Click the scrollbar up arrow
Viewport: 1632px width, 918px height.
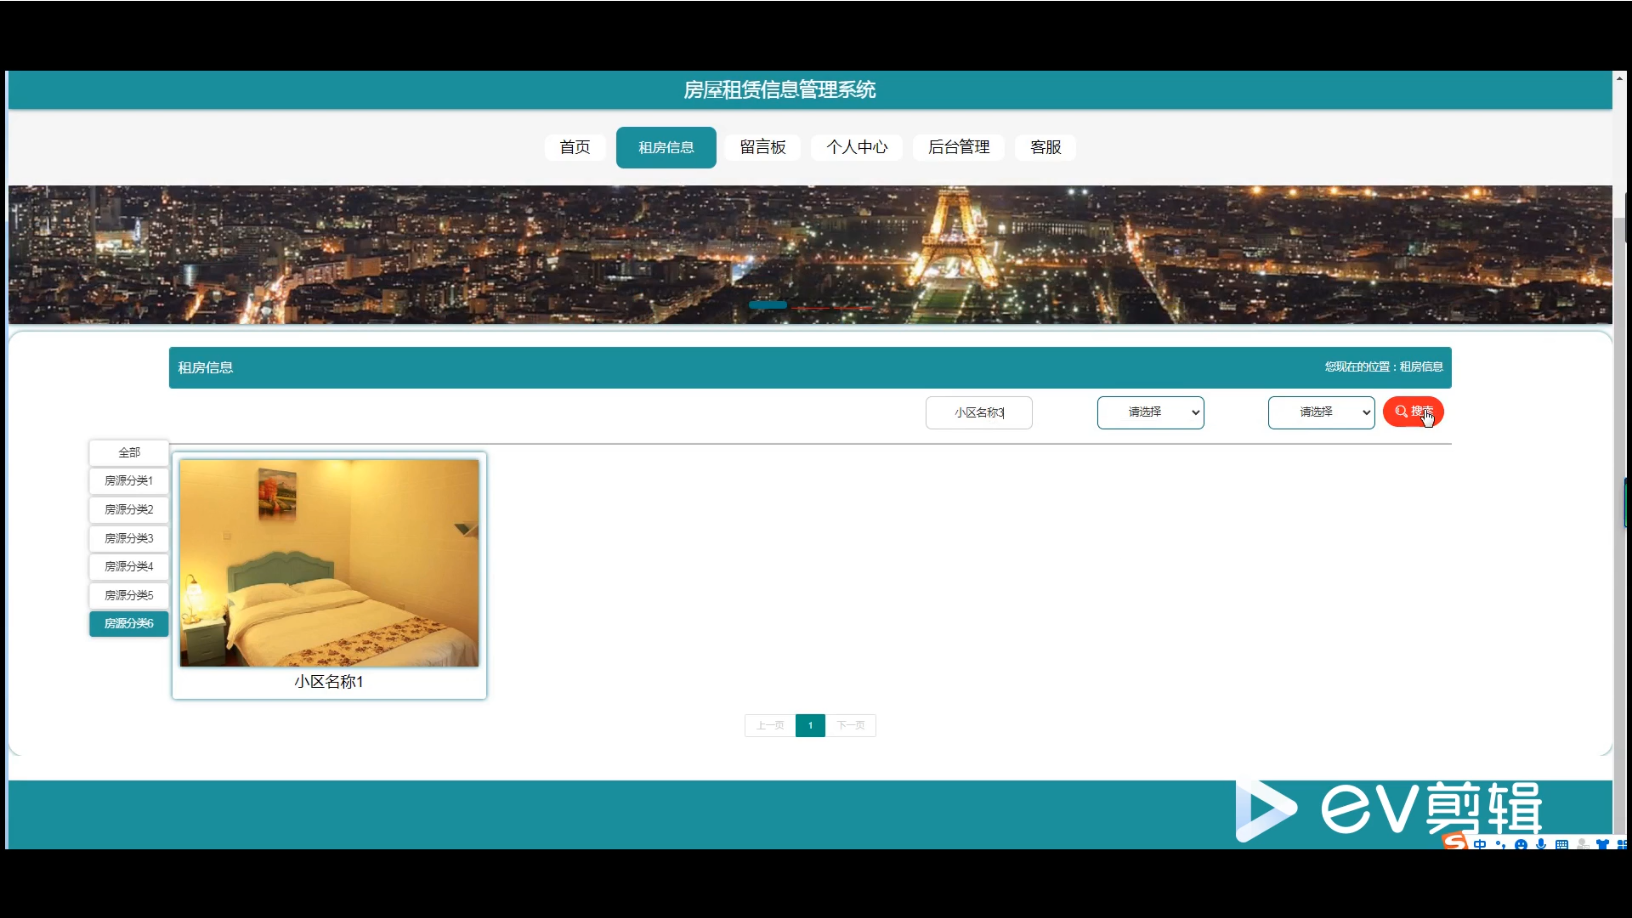(x=1620, y=77)
